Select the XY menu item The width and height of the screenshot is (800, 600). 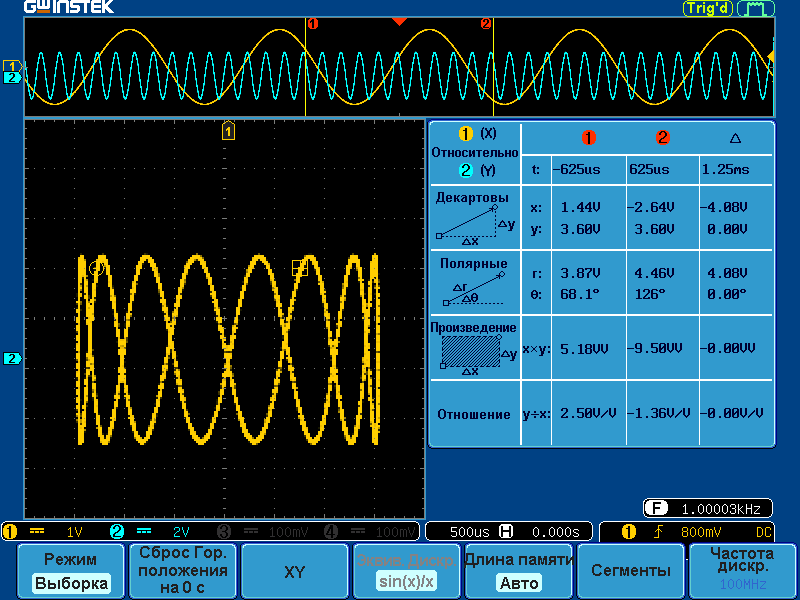coord(294,571)
